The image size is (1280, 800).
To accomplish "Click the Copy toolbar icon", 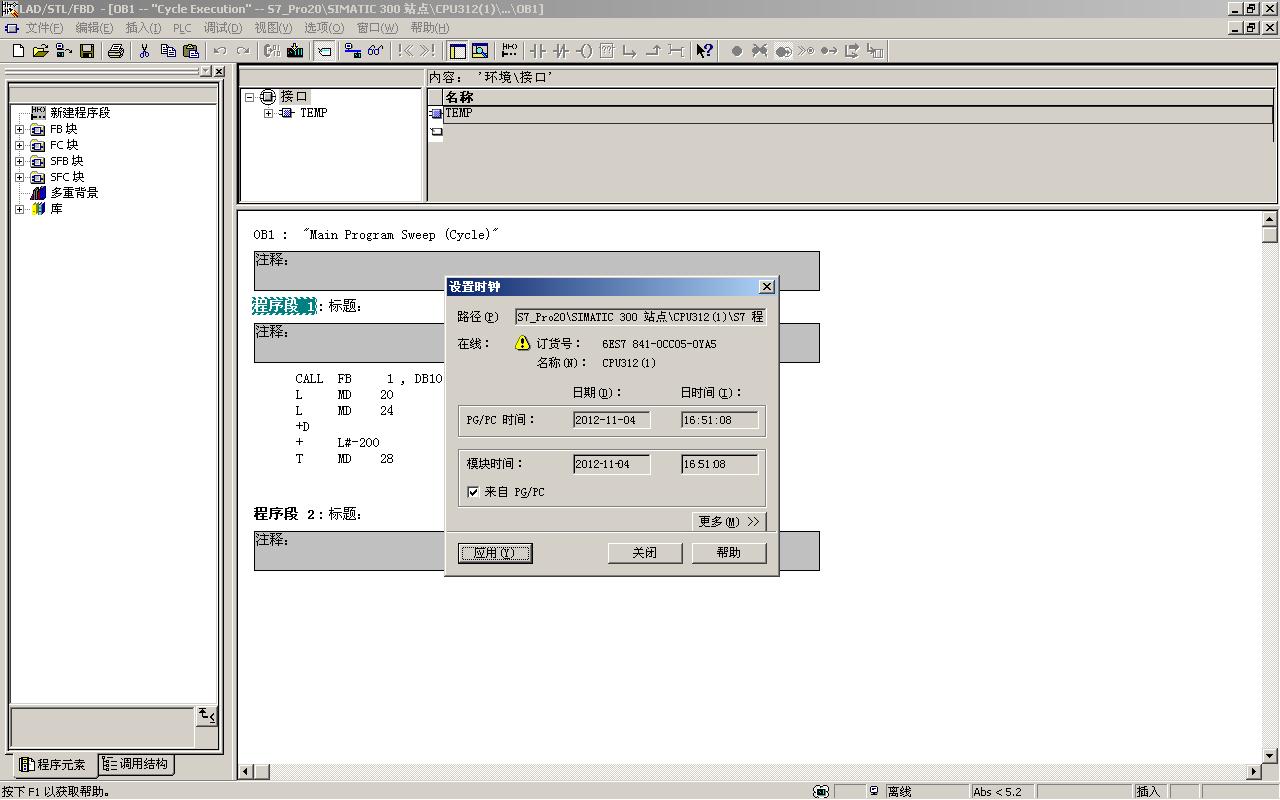I will click(168, 51).
